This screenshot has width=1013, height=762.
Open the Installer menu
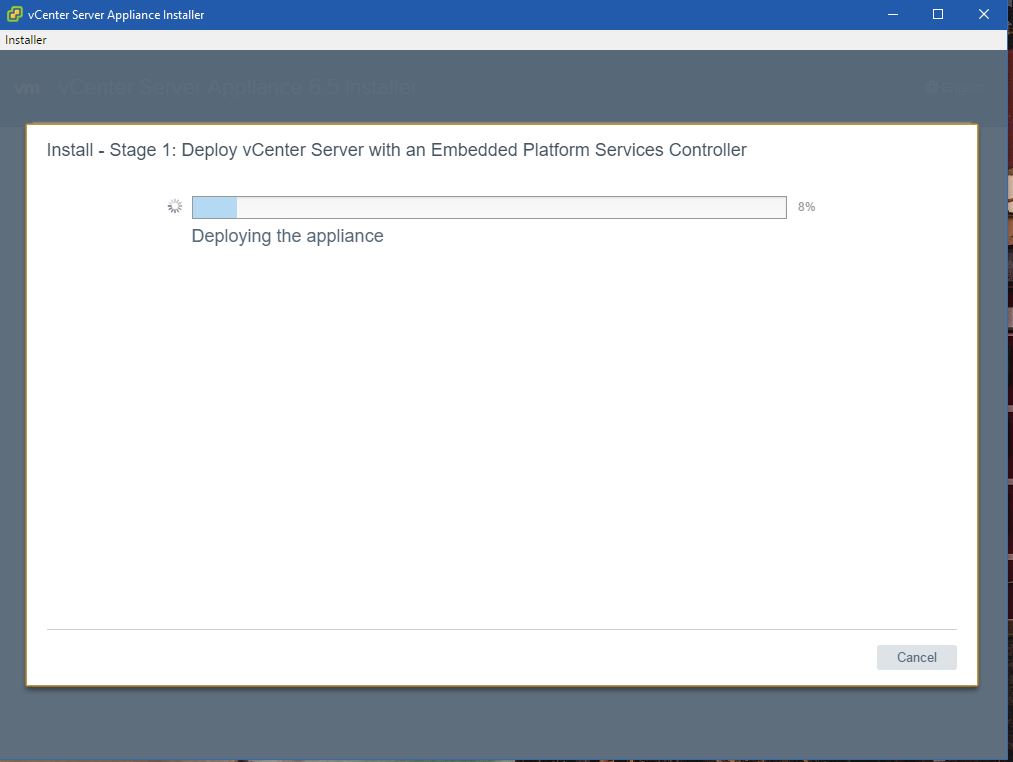(26, 40)
